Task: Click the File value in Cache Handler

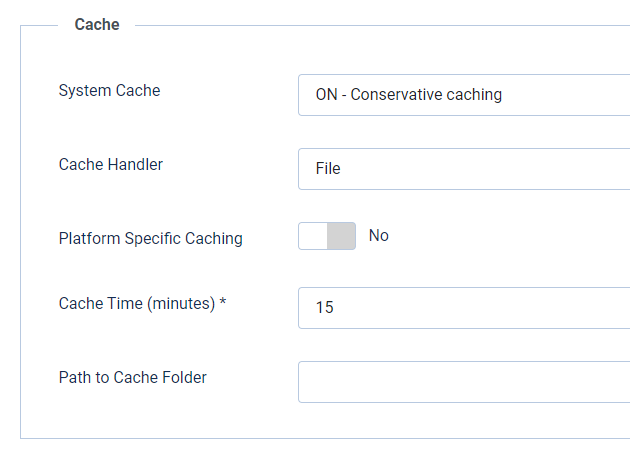Action: pyautogui.click(x=328, y=169)
